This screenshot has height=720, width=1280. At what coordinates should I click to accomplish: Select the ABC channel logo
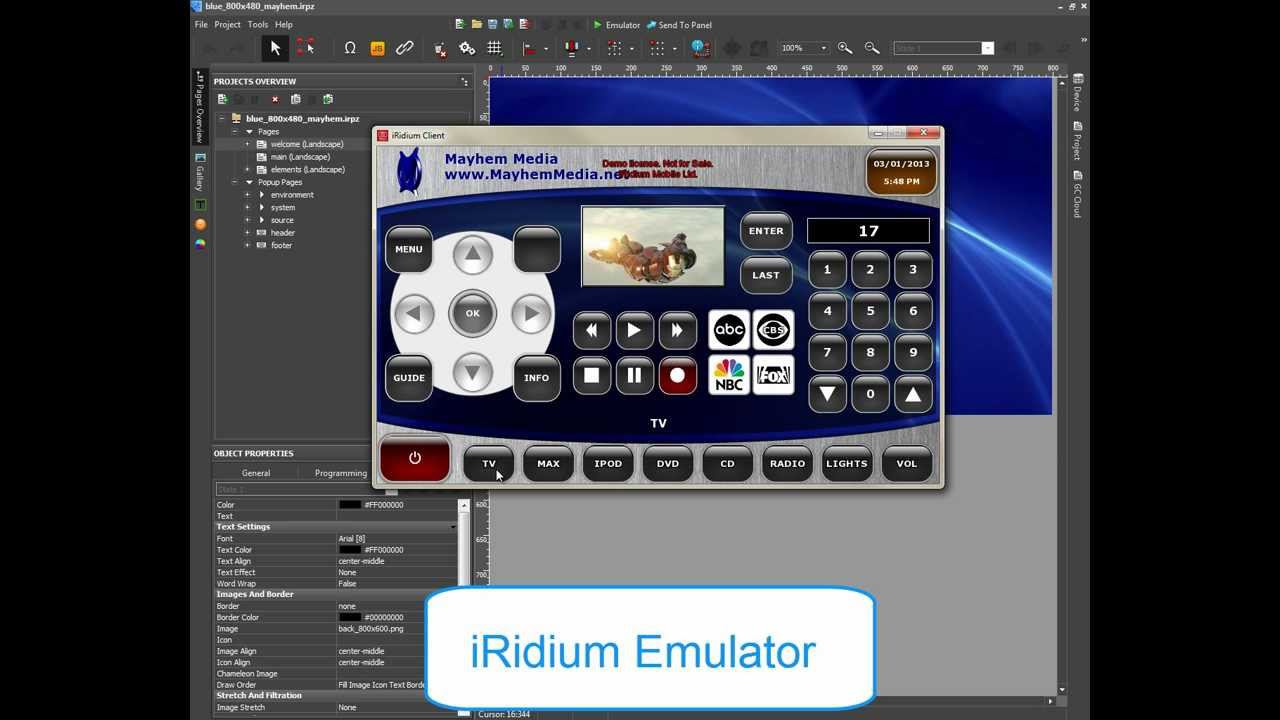(729, 330)
